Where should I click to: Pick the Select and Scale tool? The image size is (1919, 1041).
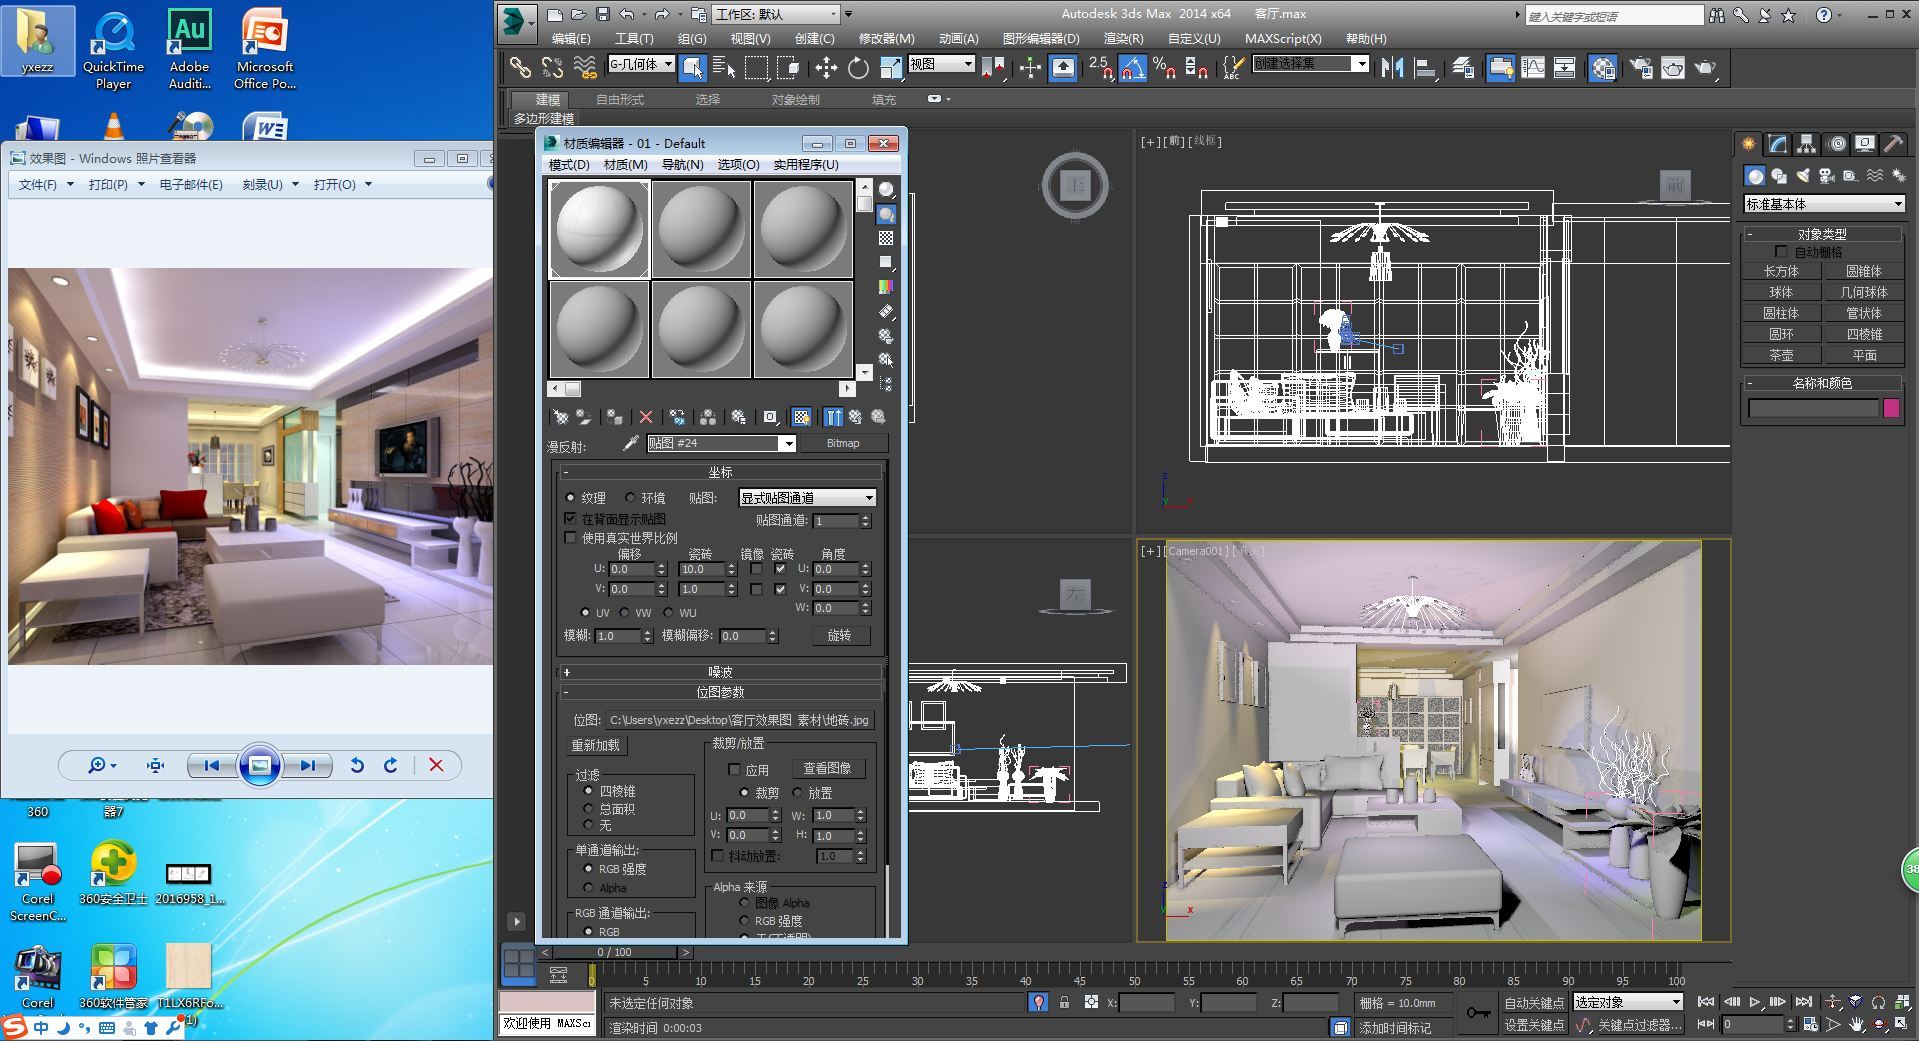point(890,67)
